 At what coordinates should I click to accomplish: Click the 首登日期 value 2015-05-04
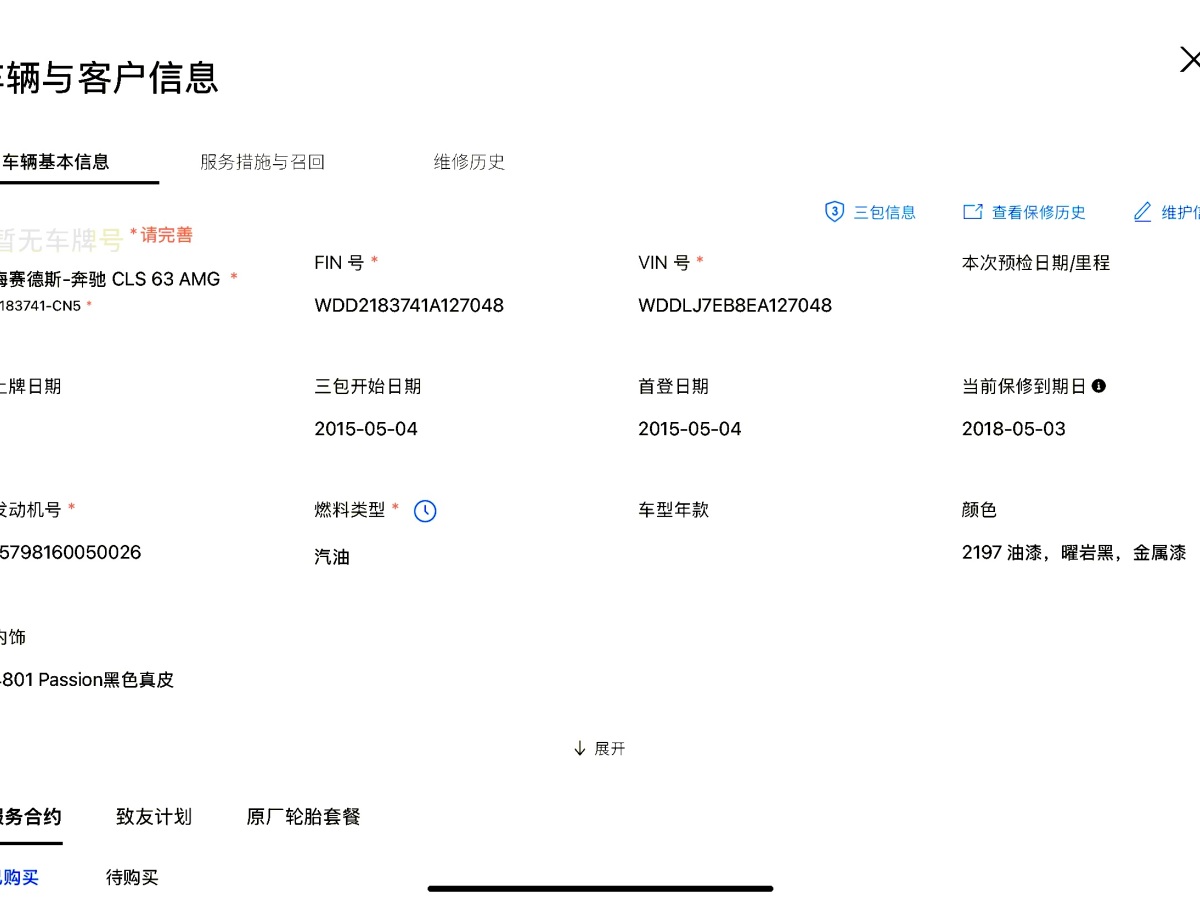point(690,429)
